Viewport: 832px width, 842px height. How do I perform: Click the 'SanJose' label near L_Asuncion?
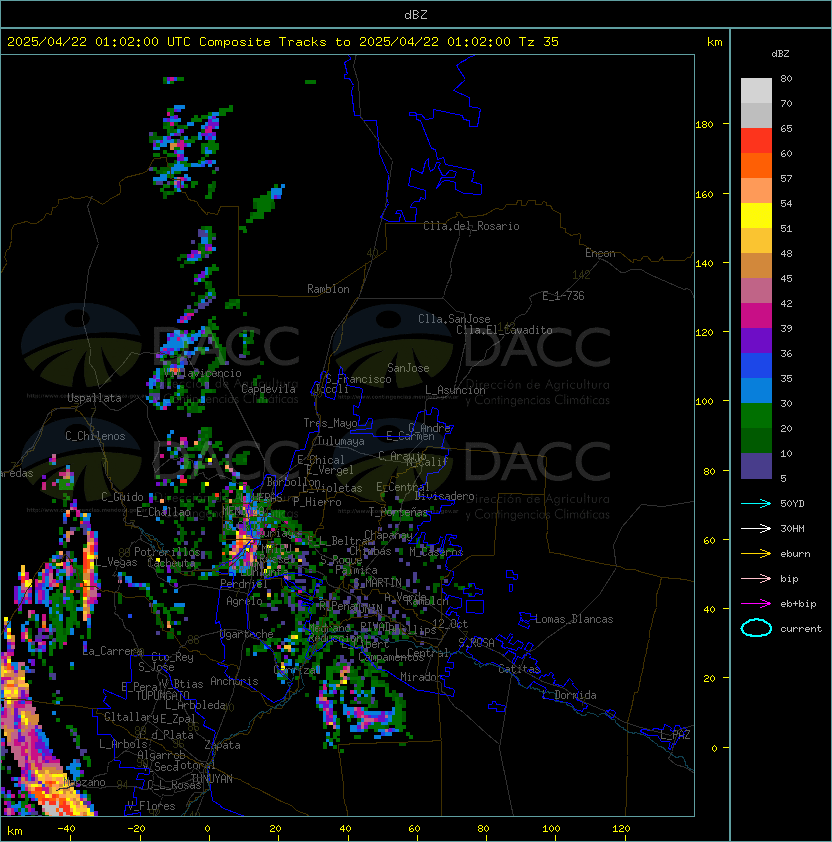tap(408, 368)
